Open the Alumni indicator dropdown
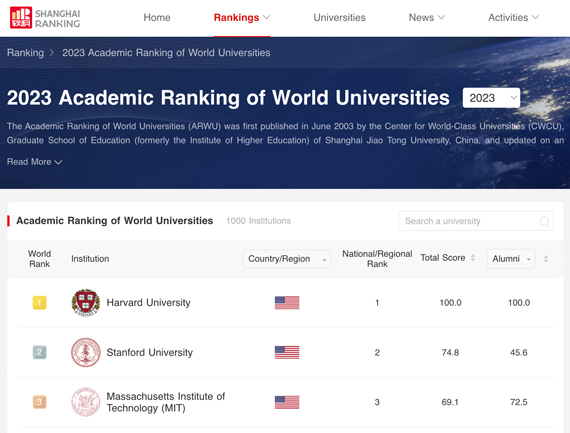The height and width of the screenshot is (433, 570). [511, 259]
